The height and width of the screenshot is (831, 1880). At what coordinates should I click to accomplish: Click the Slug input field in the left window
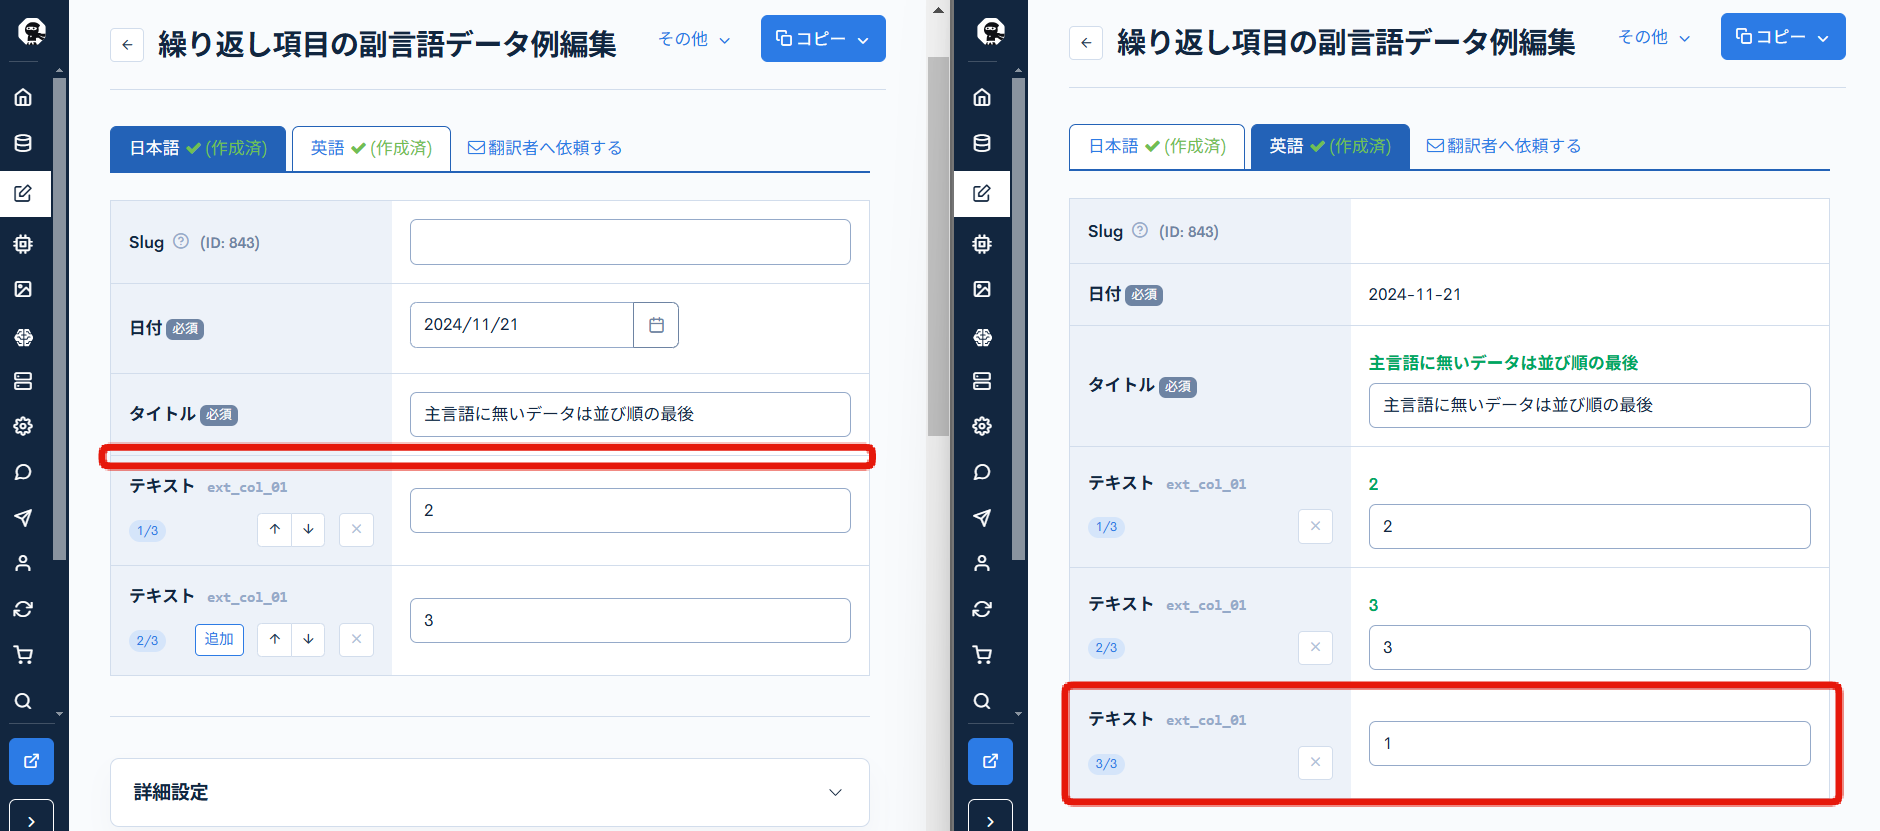click(x=630, y=242)
